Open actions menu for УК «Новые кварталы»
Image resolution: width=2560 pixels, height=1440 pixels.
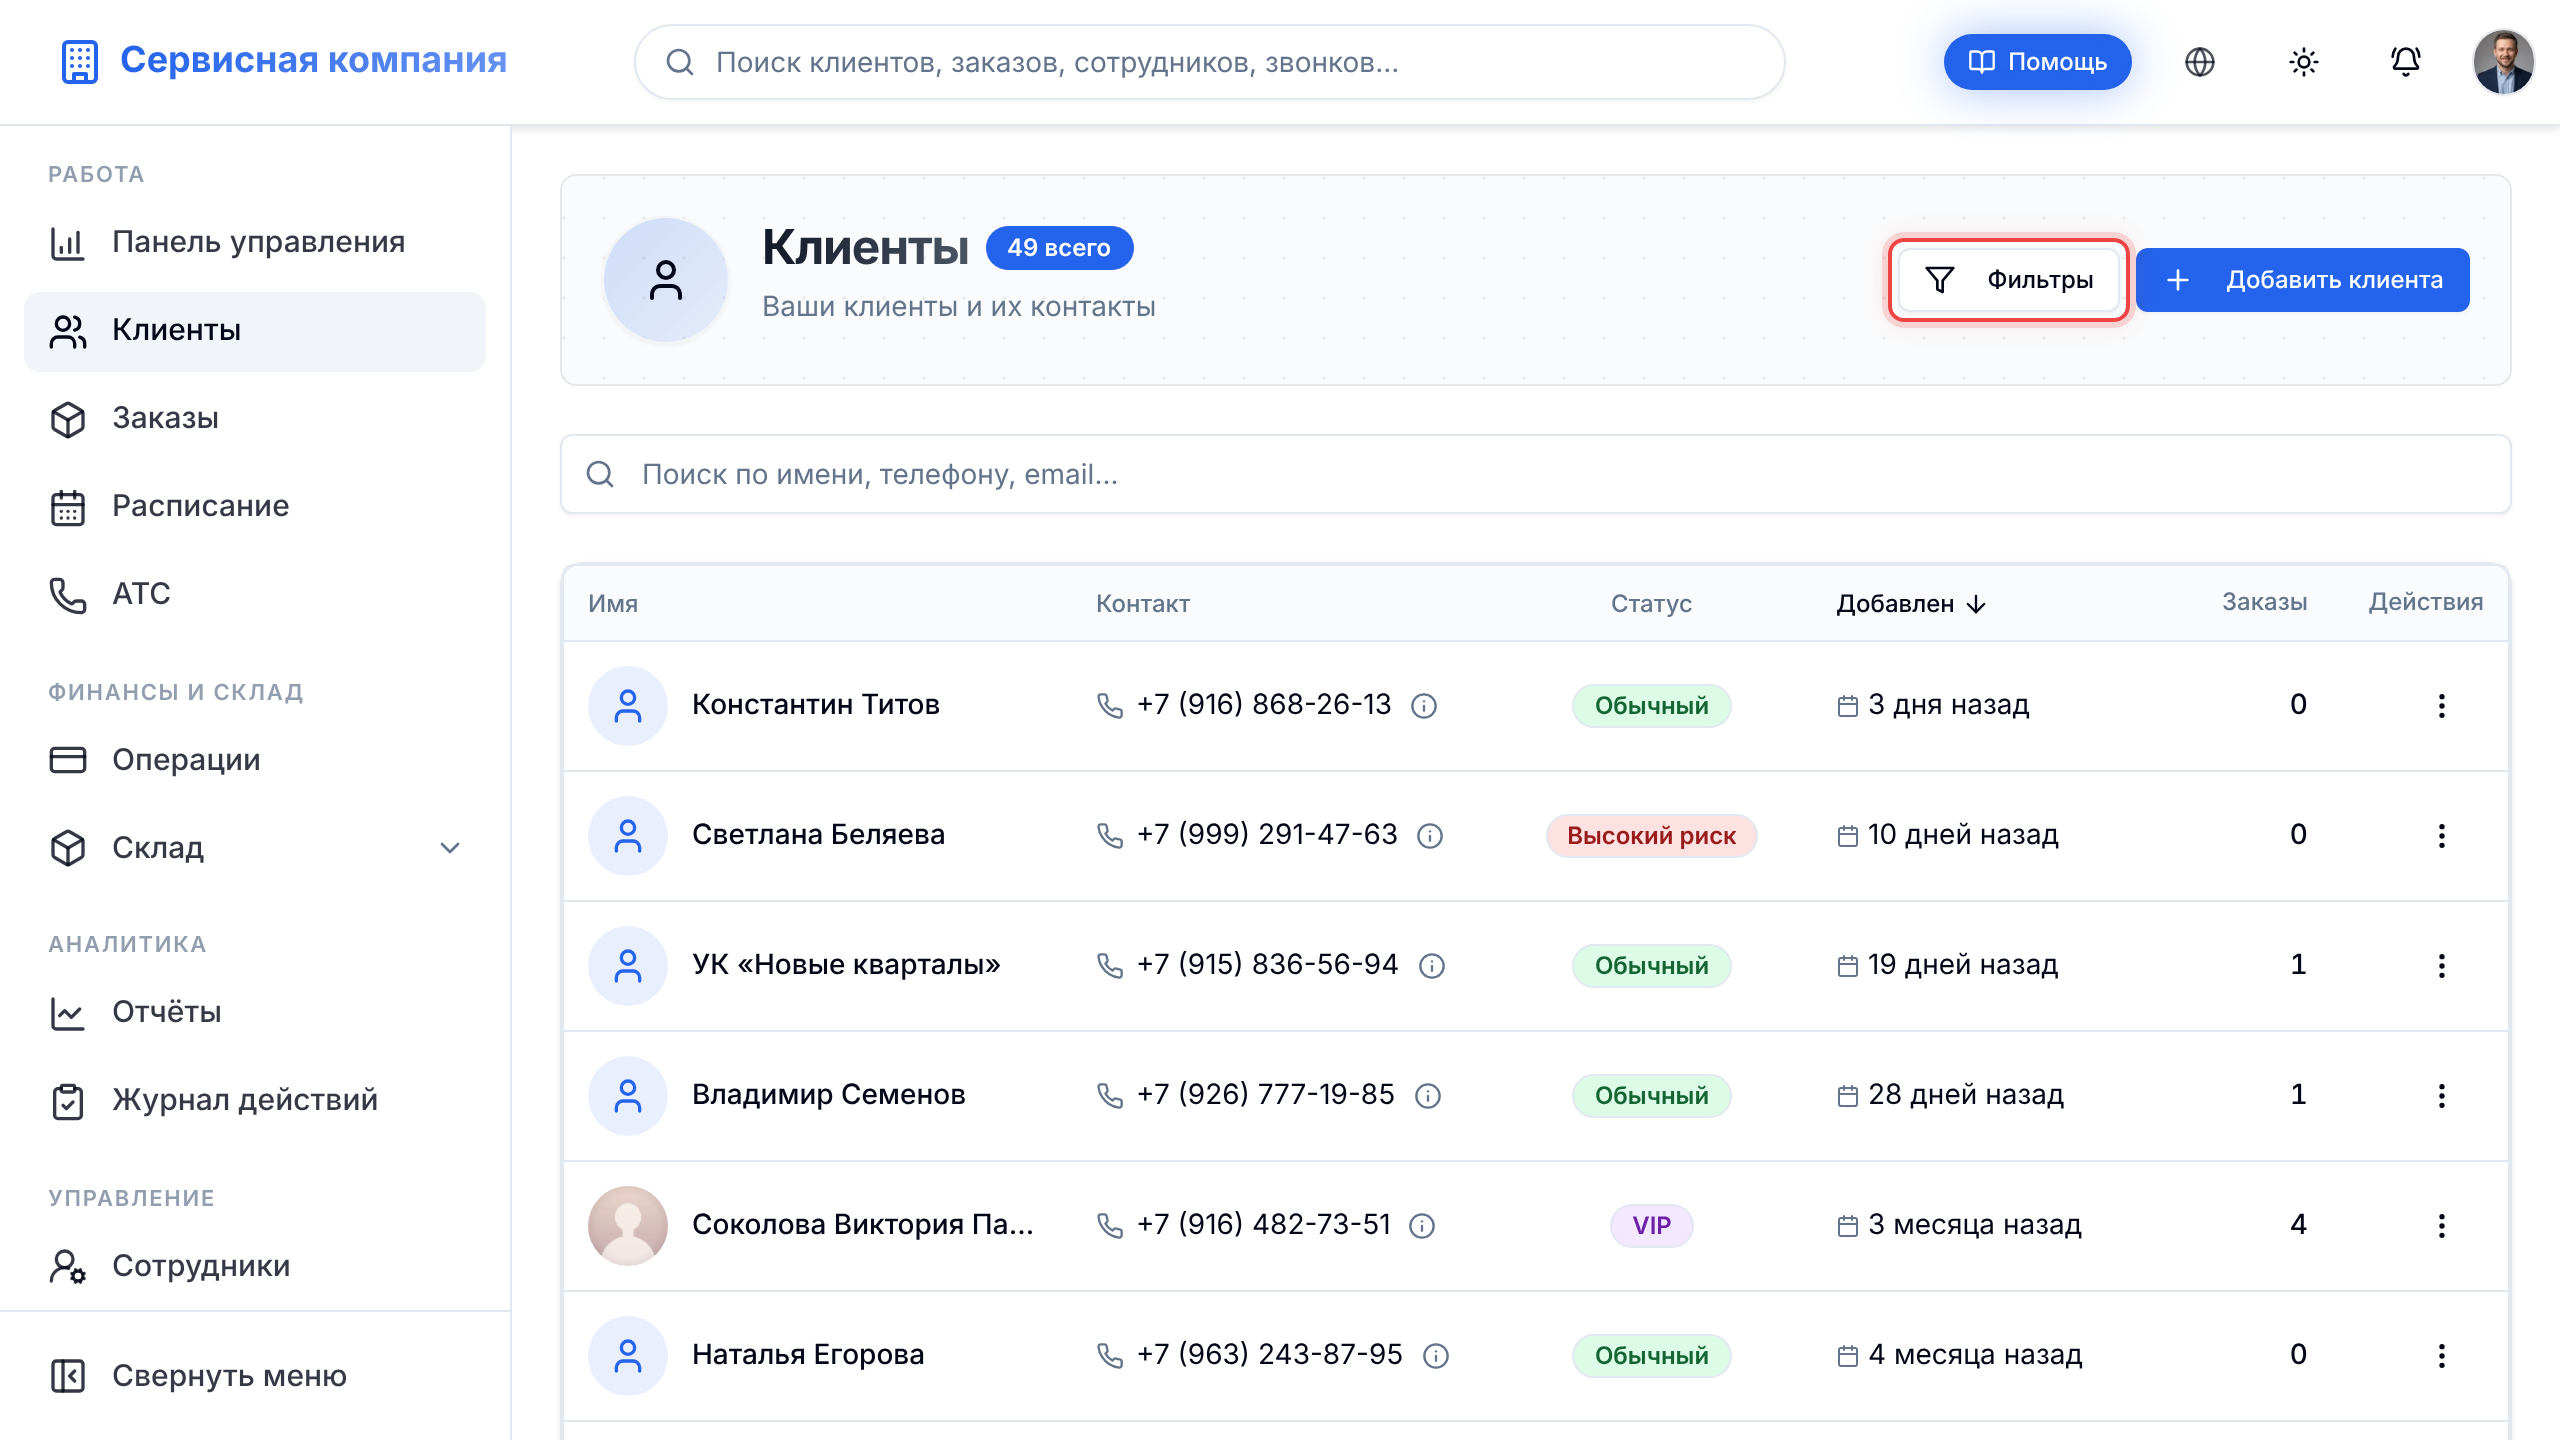2441,966
